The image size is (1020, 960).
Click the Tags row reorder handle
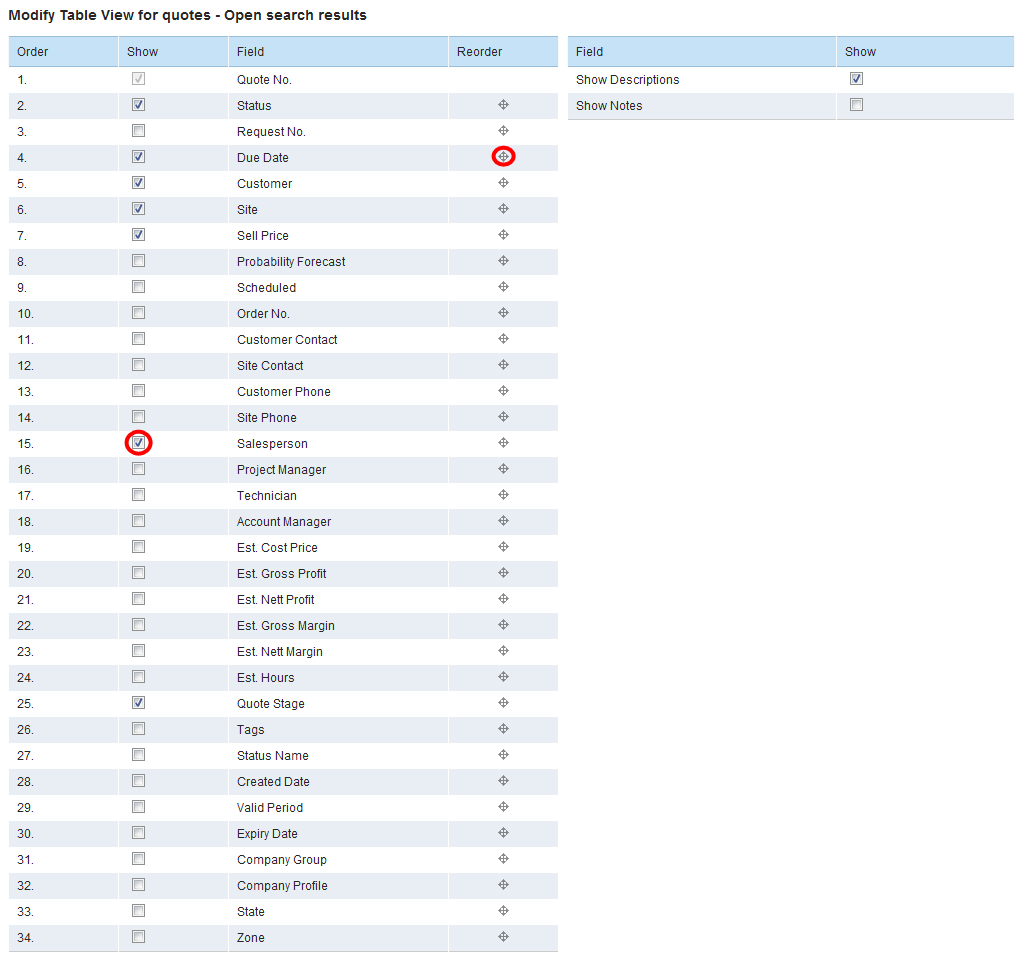point(503,729)
